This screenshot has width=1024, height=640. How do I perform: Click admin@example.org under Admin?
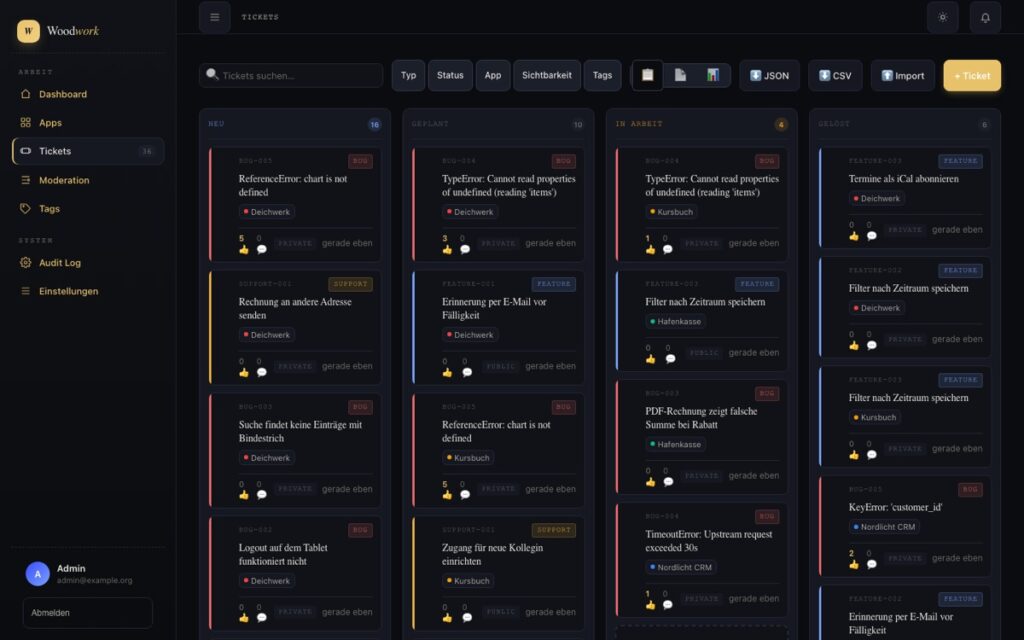point(94,581)
